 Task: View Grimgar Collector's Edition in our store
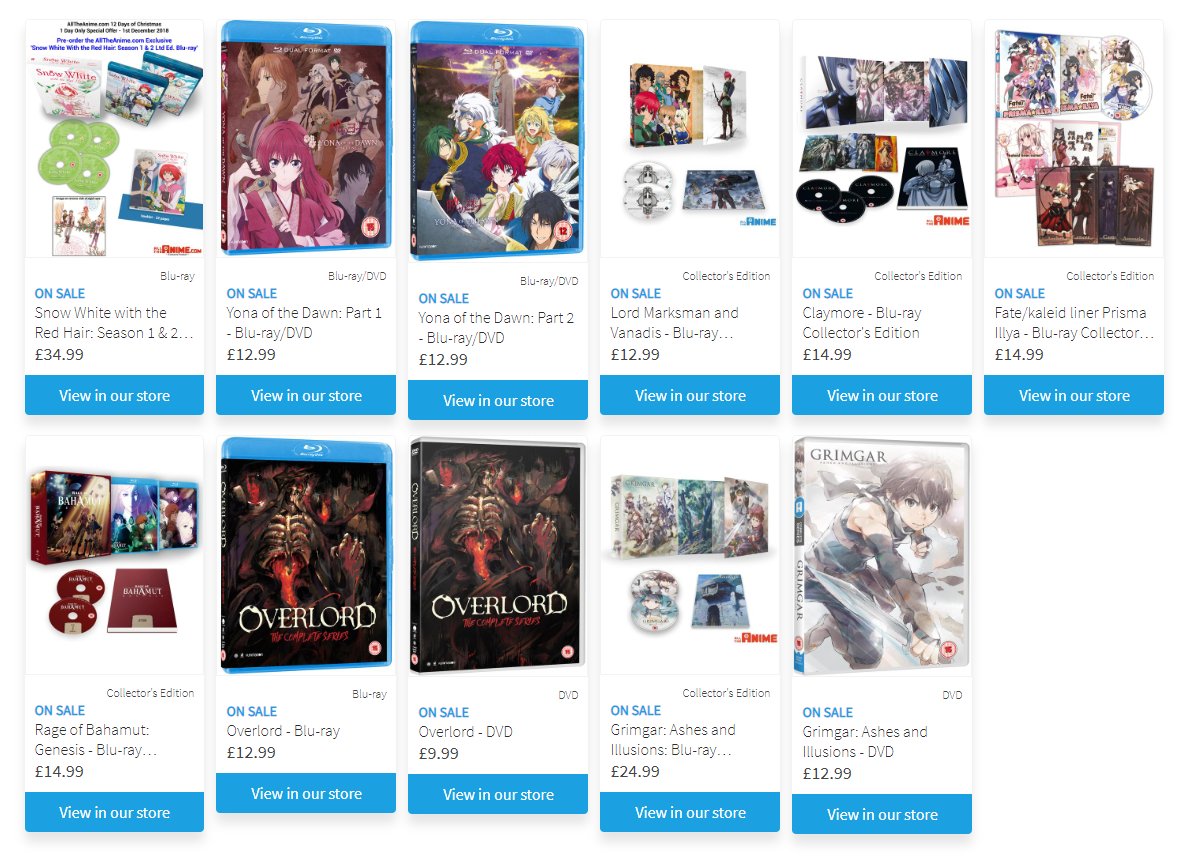[690, 813]
